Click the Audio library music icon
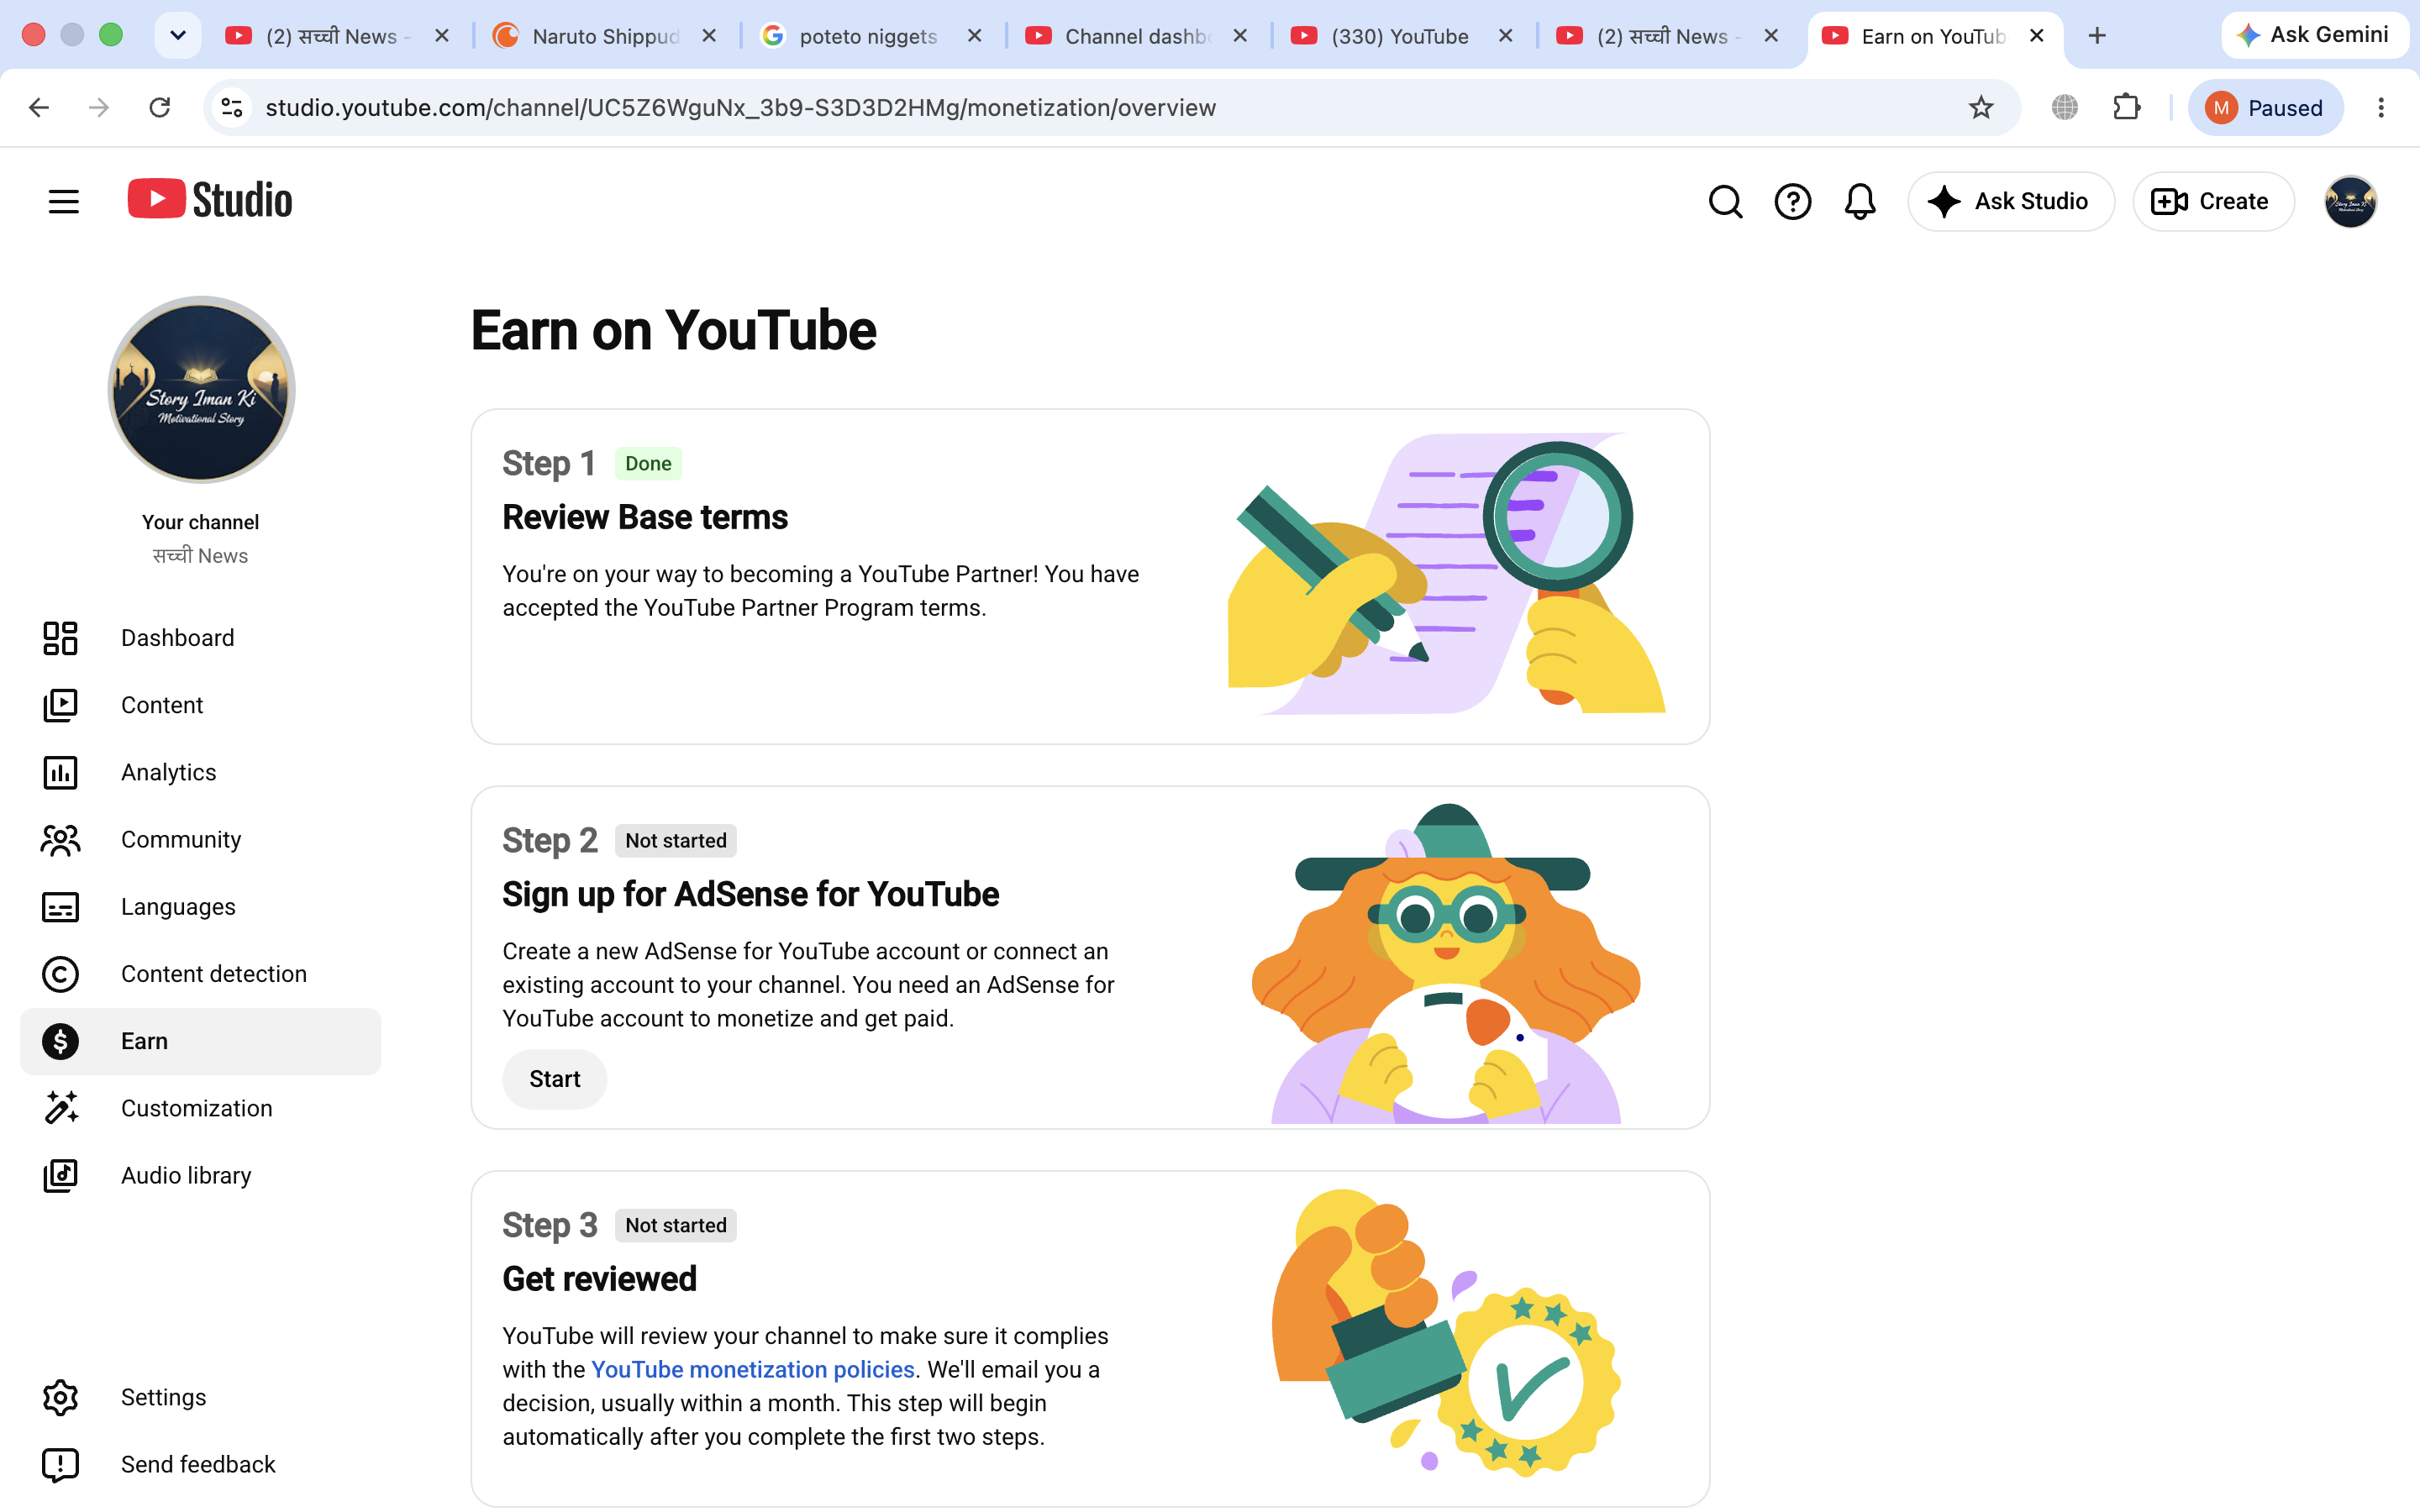This screenshot has width=2420, height=1512. pyautogui.click(x=60, y=1175)
